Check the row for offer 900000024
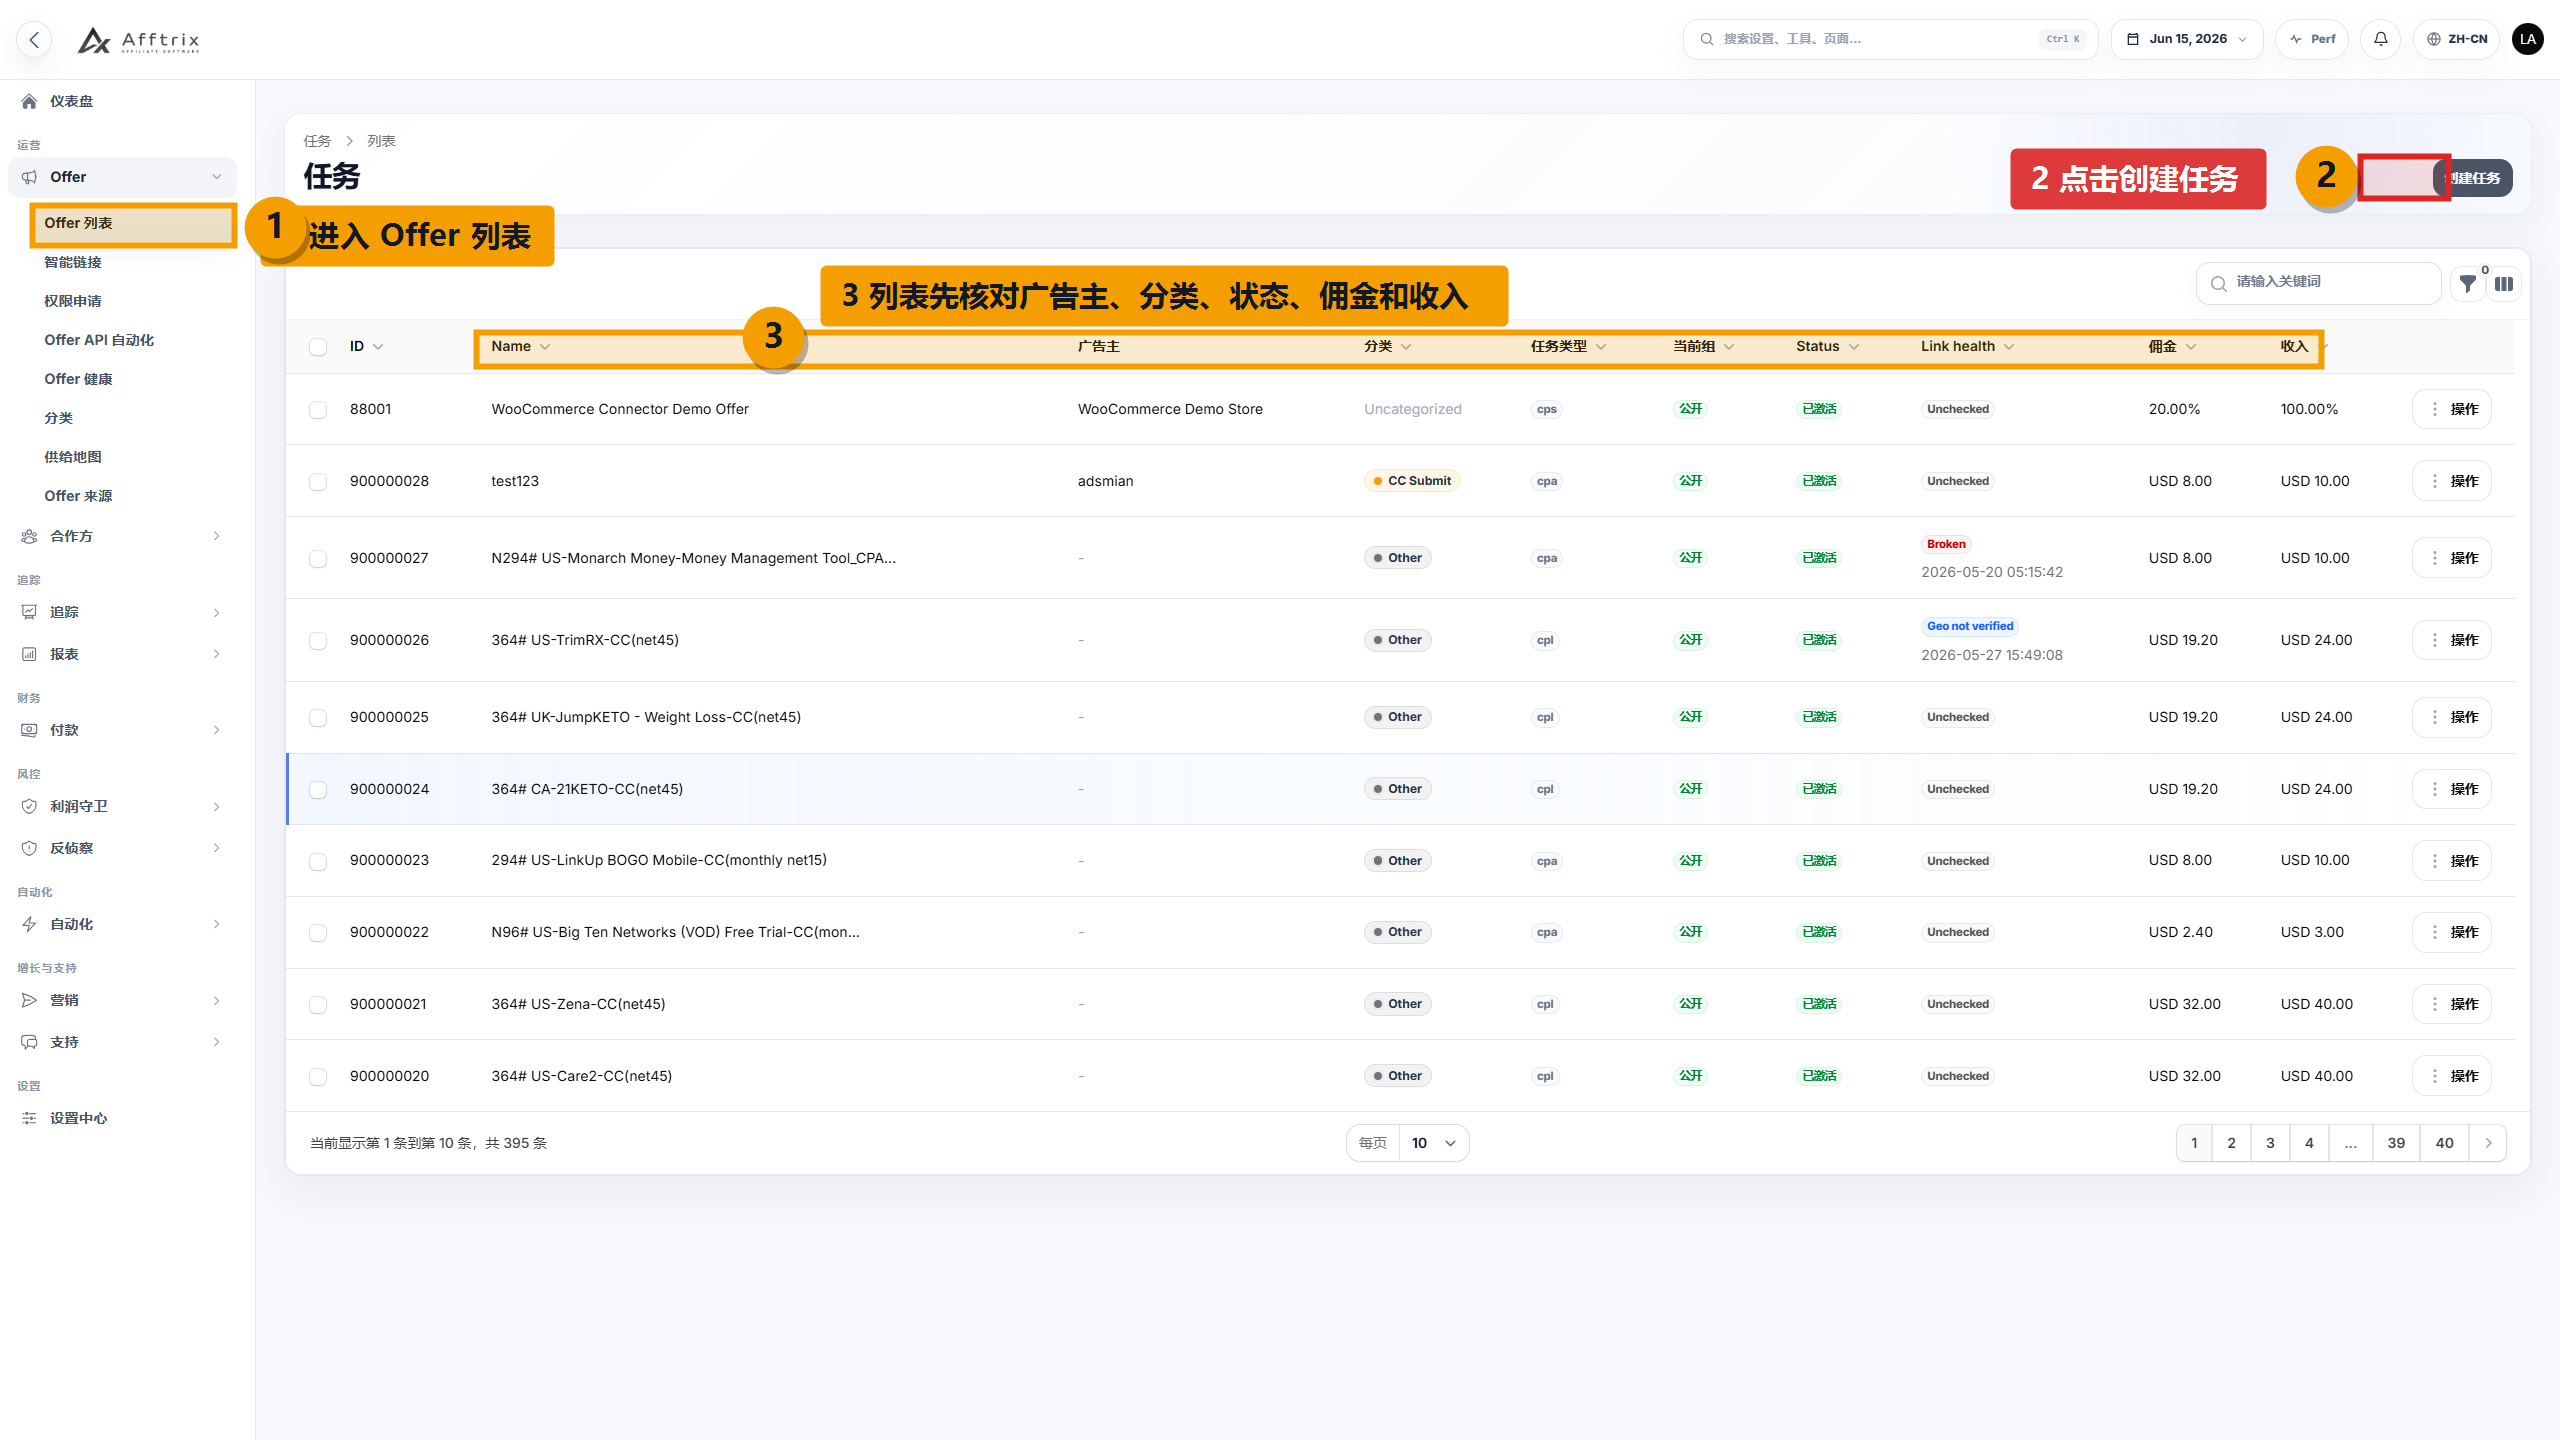The width and height of the screenshot is (2560, 1440). [318, 790]
